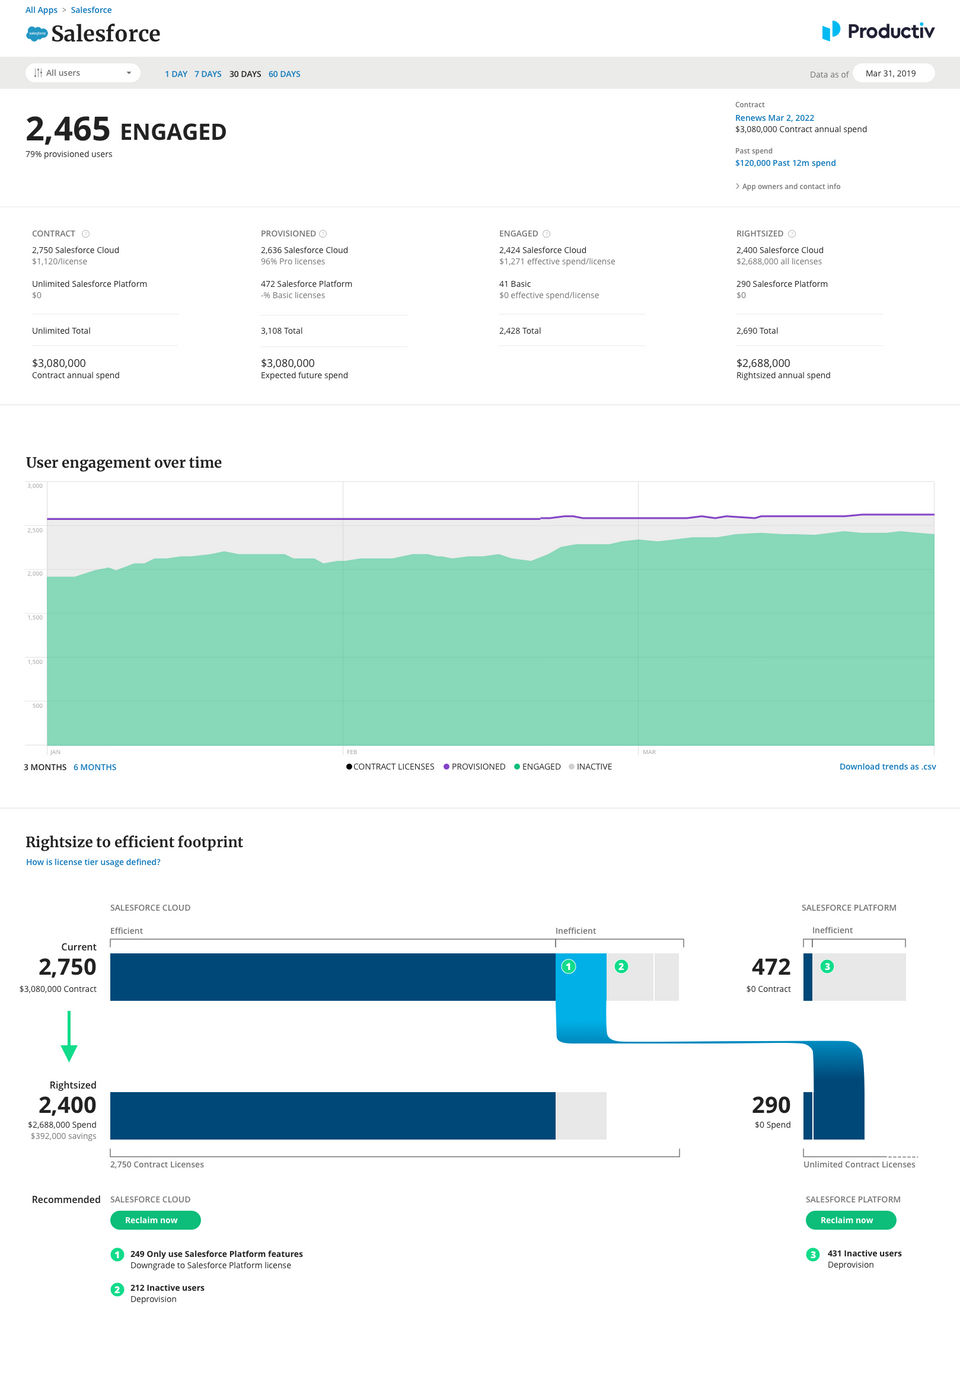Open the RIGHTSIZED info tooltip icon

[792, 234]
